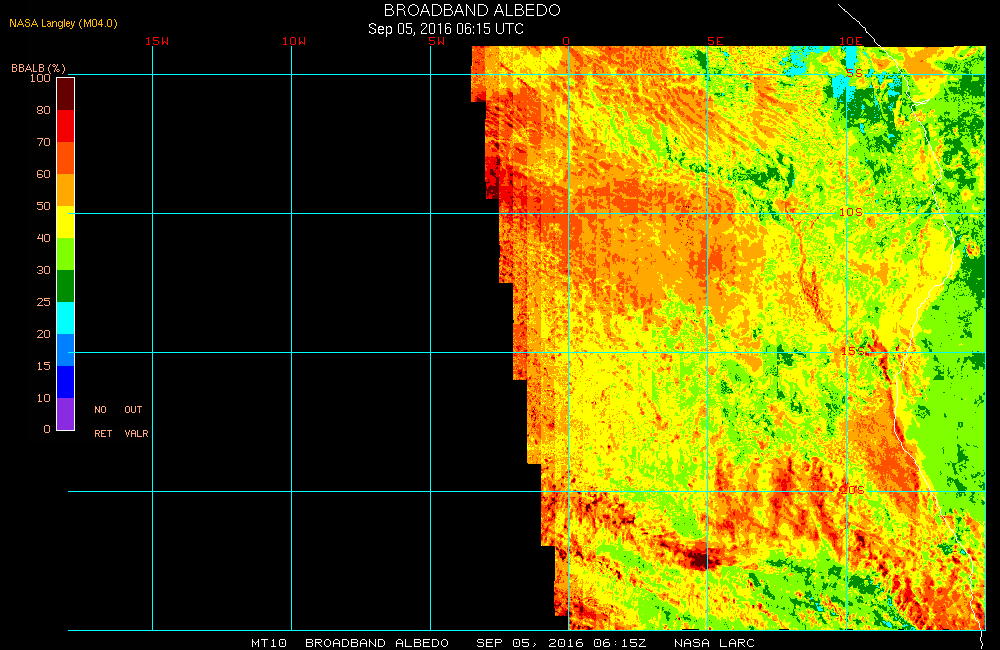The image size is (1000, 650).
Task: Click the footer timestamp SEP 05, 2016 06:15Z
Action: coord(561,643)
